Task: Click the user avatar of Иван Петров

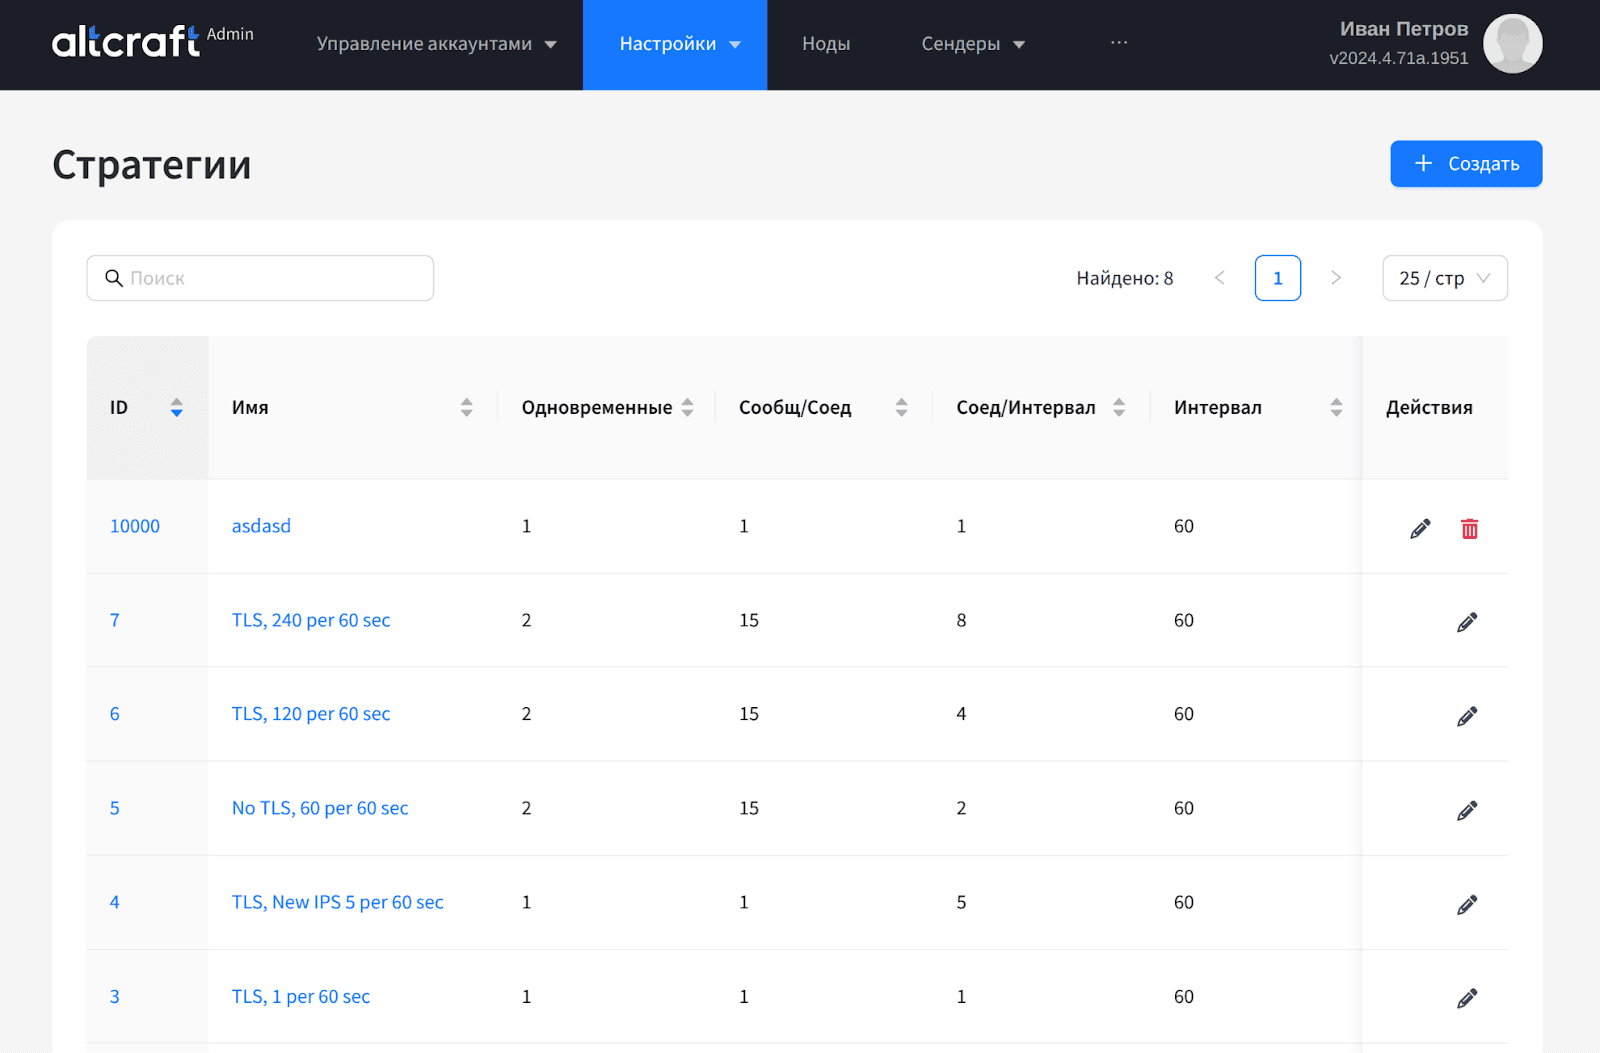Action: [1511, 44]
